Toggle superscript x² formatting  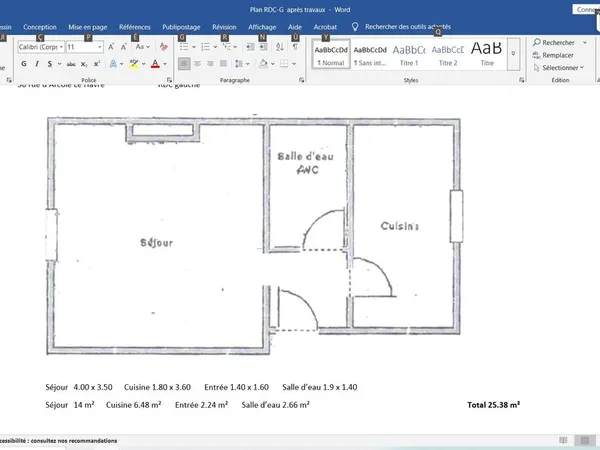coord(97,64)
